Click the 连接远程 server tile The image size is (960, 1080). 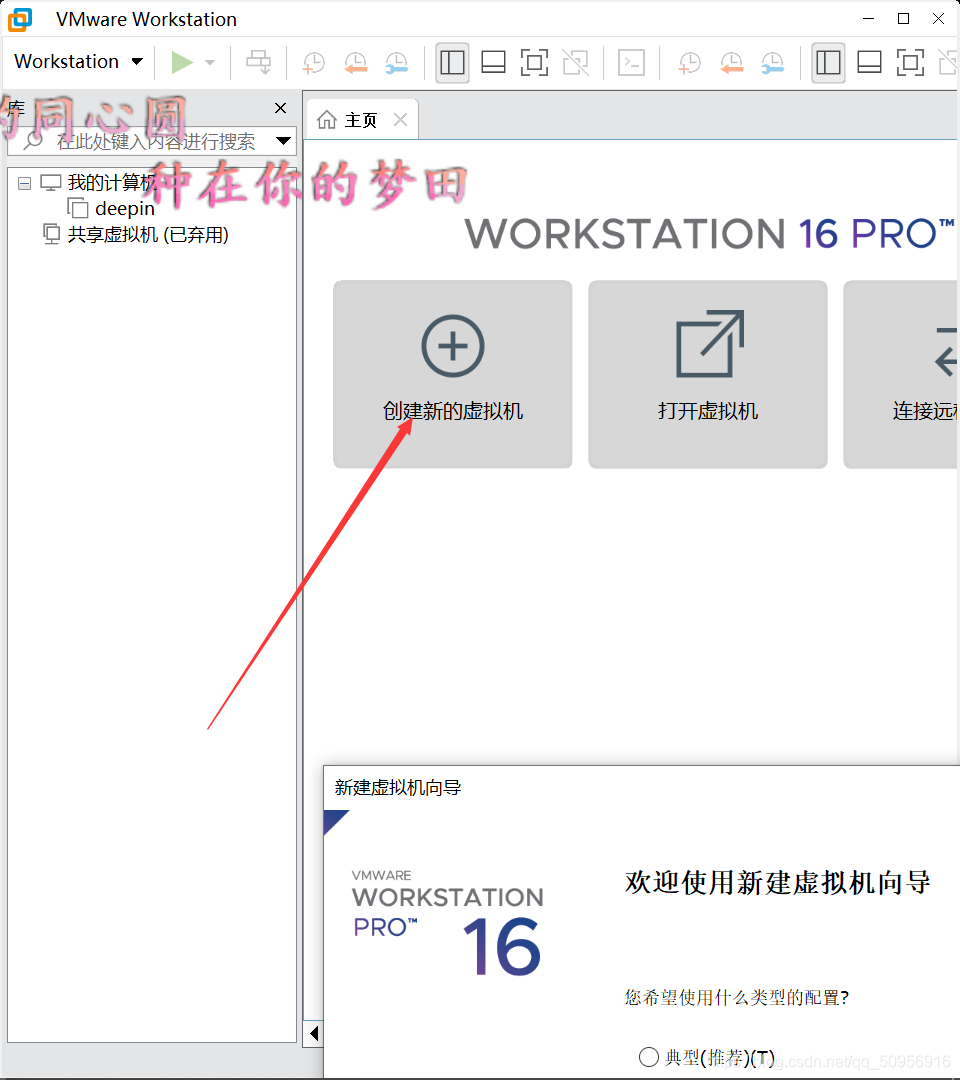click(x=901, y=374)
